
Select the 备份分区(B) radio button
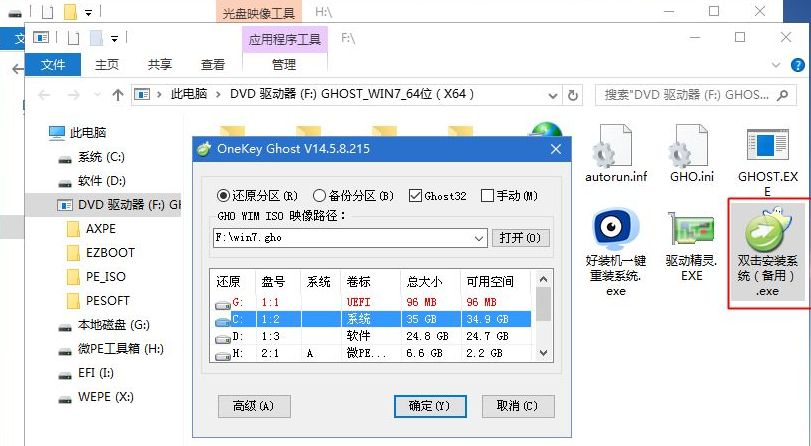pos(320,196)
